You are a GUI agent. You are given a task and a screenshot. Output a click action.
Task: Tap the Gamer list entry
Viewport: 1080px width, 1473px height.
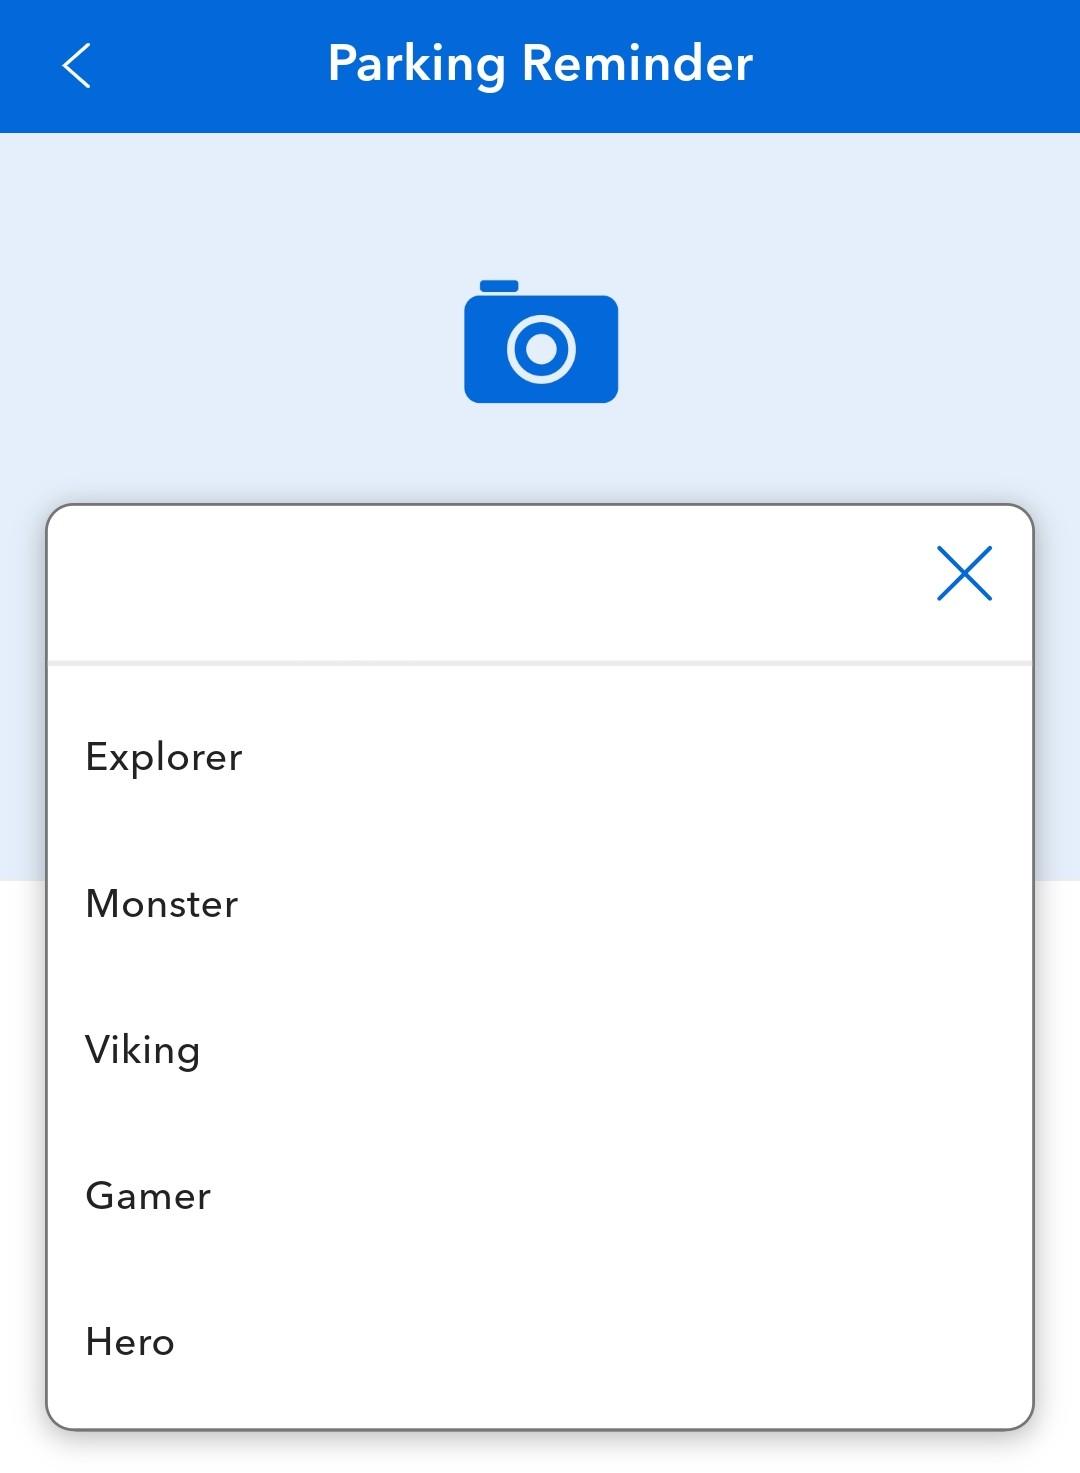point(540,1196)
